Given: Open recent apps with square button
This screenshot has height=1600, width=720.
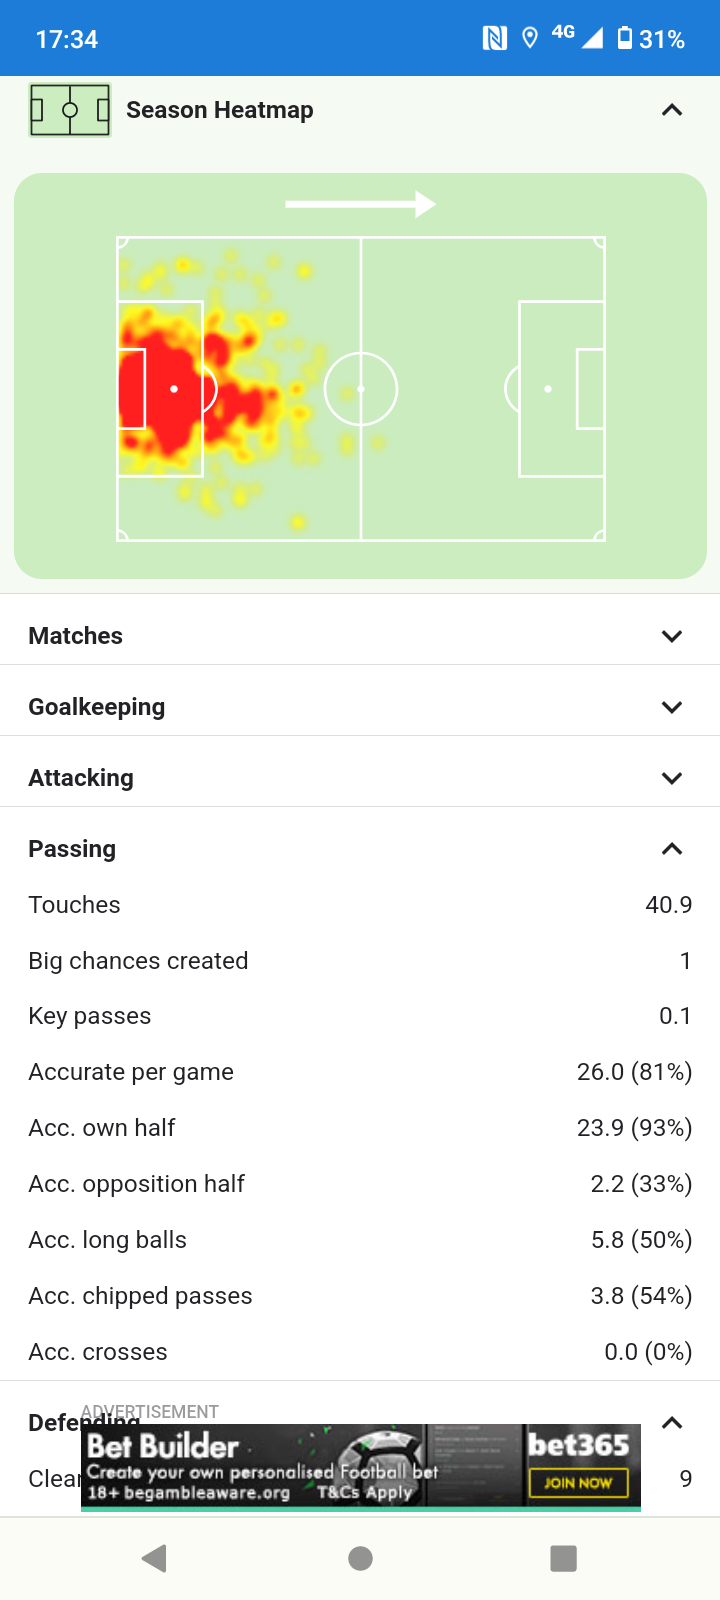Looking at the screenshot, I should point(564,1558).
